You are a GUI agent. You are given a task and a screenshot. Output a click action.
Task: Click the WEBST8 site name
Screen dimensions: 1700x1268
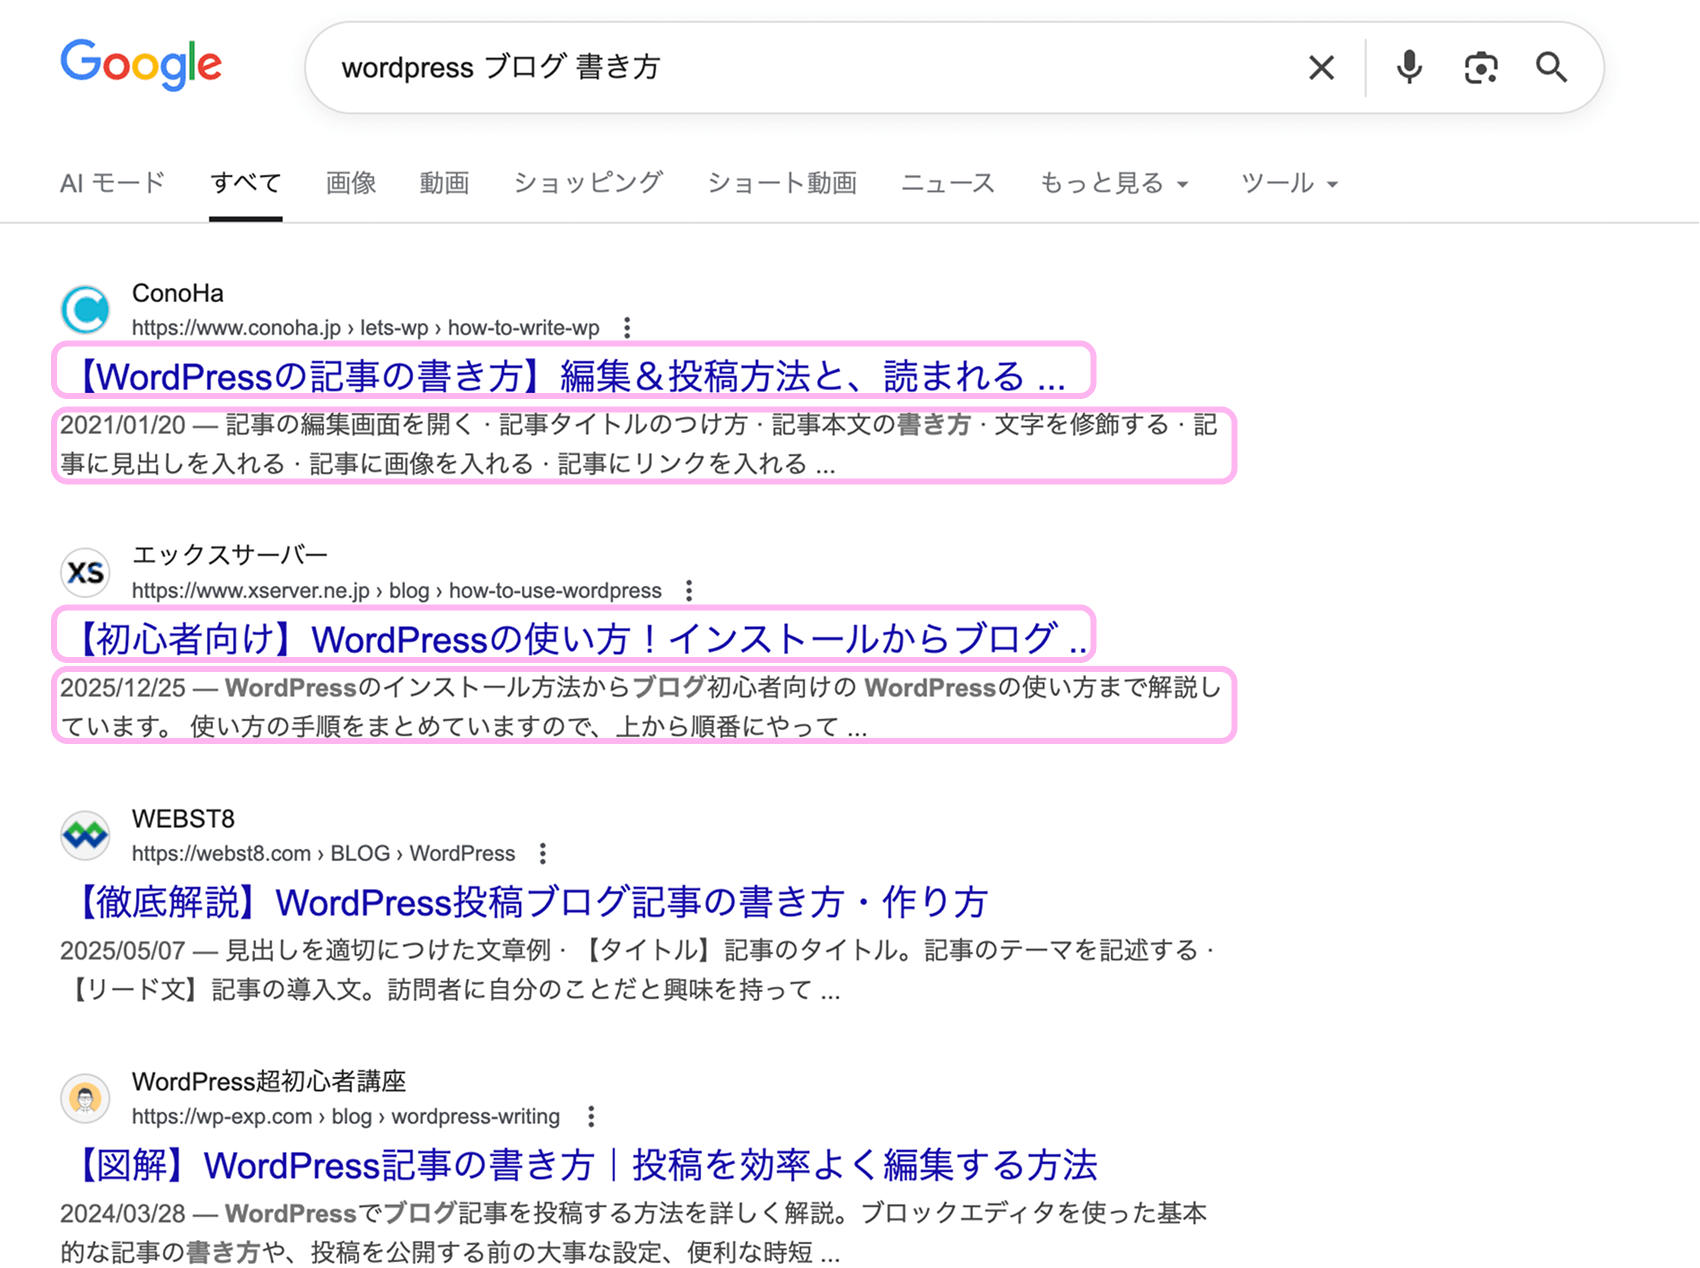click(x=183, y=819)
